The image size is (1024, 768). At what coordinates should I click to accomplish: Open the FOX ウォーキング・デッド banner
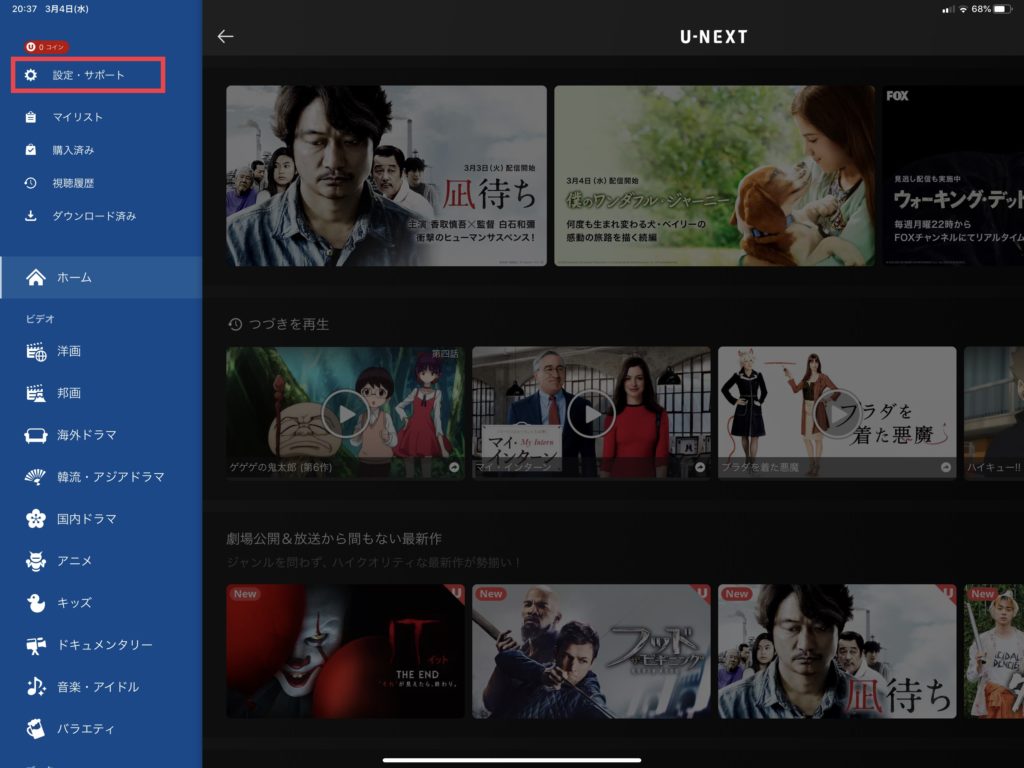tap(953, 176)
